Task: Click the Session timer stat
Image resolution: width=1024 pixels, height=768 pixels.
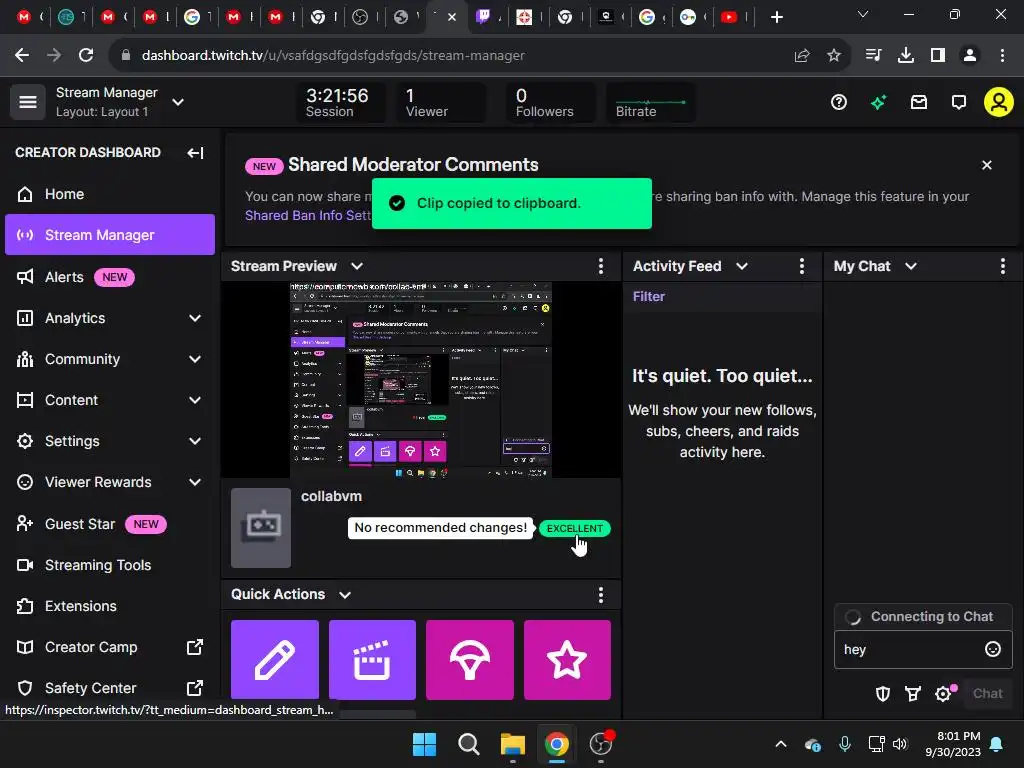Action: coord(340,103)
